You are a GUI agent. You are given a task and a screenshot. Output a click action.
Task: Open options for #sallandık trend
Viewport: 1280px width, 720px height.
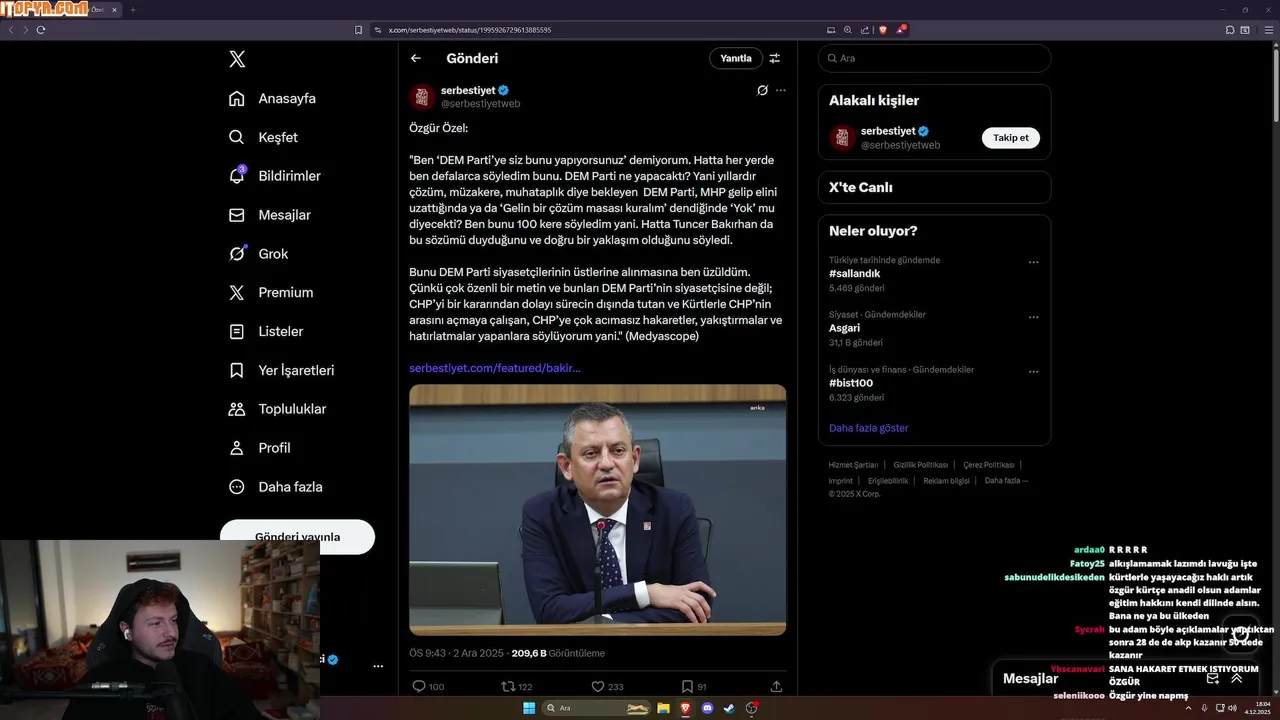[1034, 262]
